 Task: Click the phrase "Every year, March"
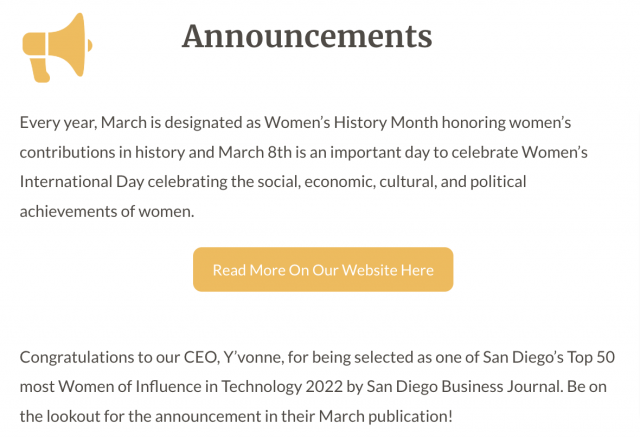click(83, 122)
